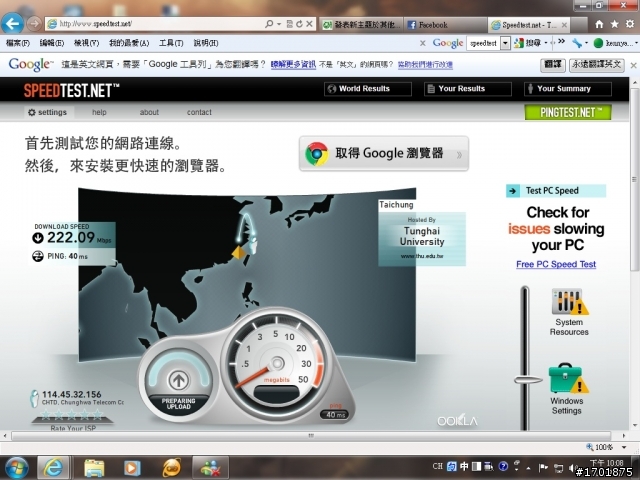Screen dimensions: 640x480
Task: Click the Windows Start orb
Action: pos(16,468)
